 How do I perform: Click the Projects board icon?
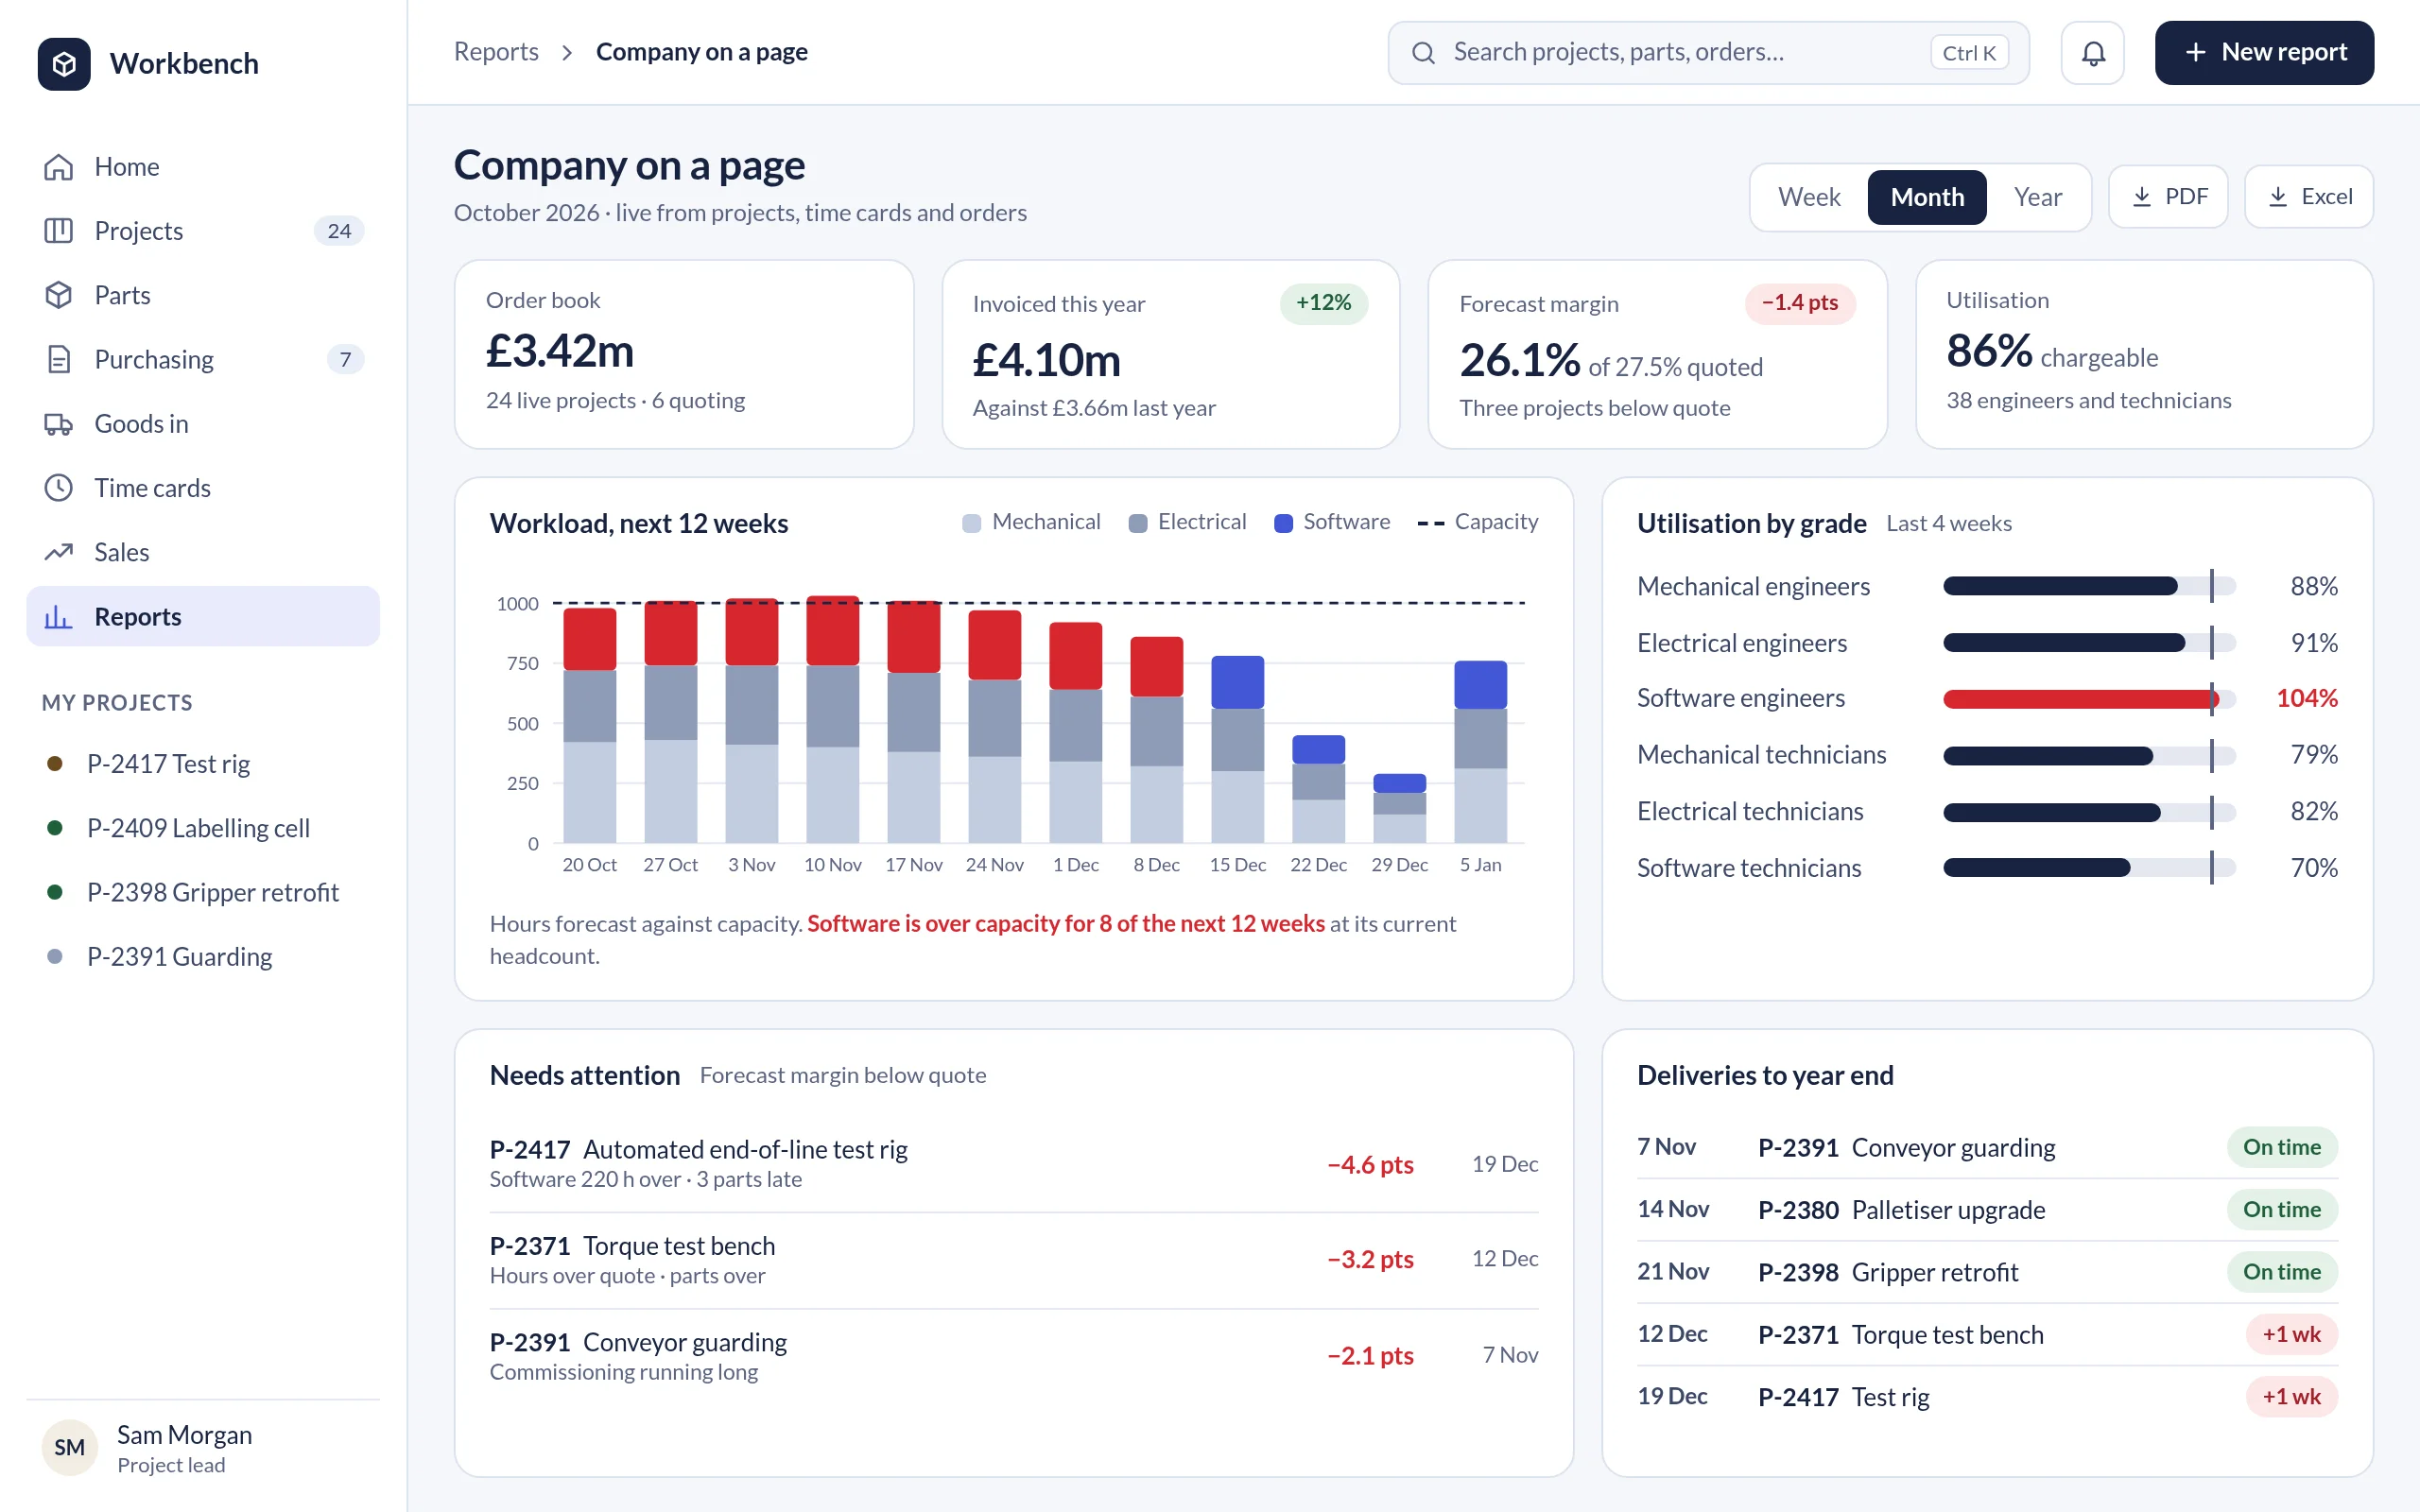coord(59,231)
